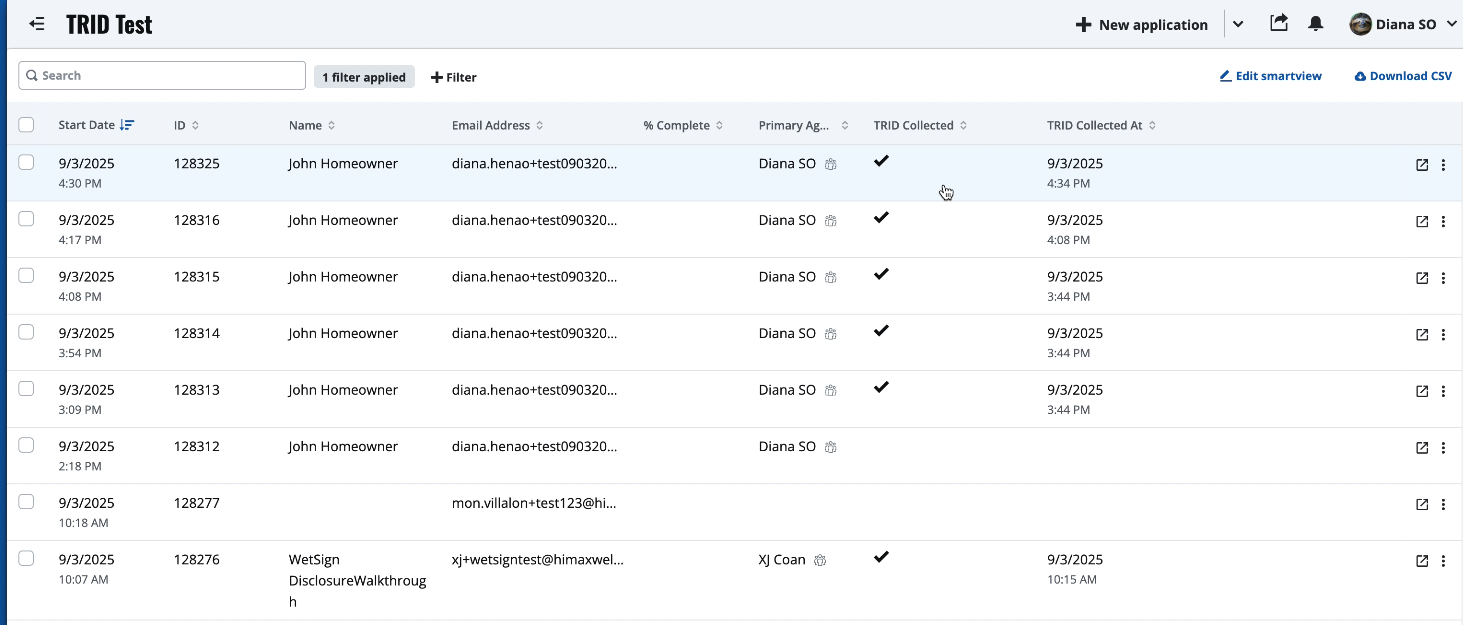Viewport: 1463px width, 625px height.
Task: Click the Edit smartview link
Action: [x=1270, y=76]
